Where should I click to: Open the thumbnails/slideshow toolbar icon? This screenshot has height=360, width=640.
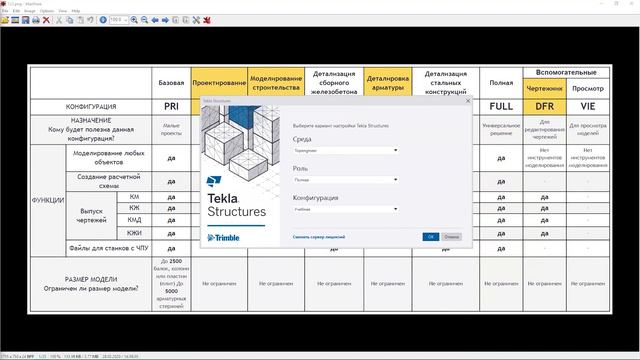coord(15,20)
